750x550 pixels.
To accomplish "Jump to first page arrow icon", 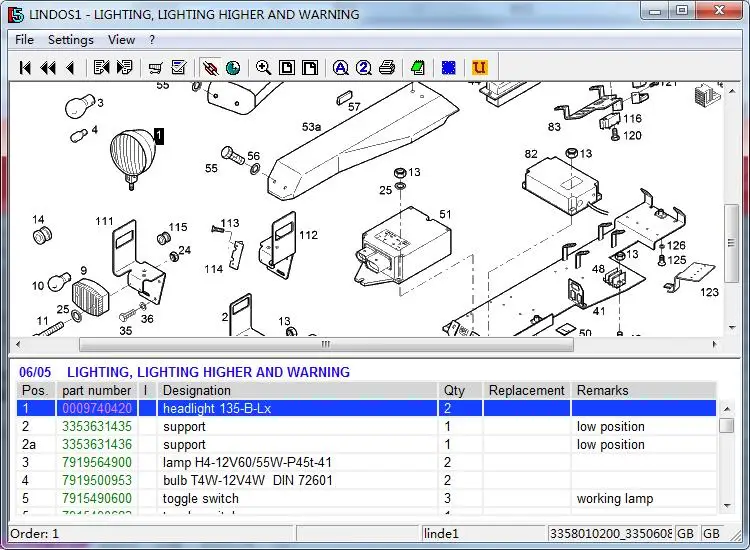I will pyautogui.click(x=25, y=68).
